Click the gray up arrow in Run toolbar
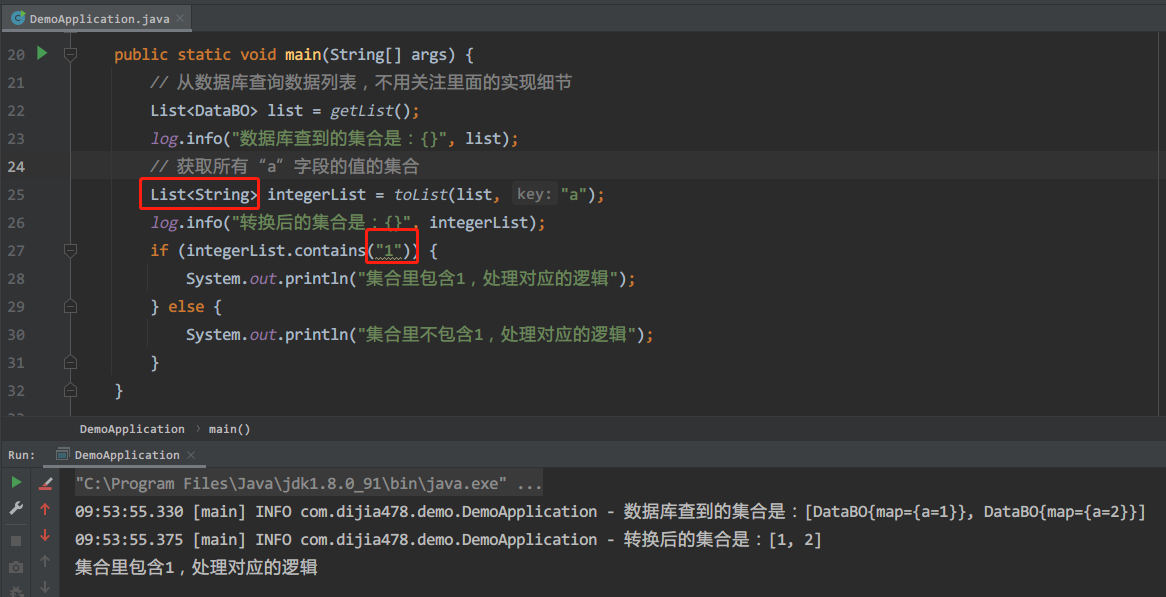This screenshot has width=1166, height=597. [x=45, y=561]
